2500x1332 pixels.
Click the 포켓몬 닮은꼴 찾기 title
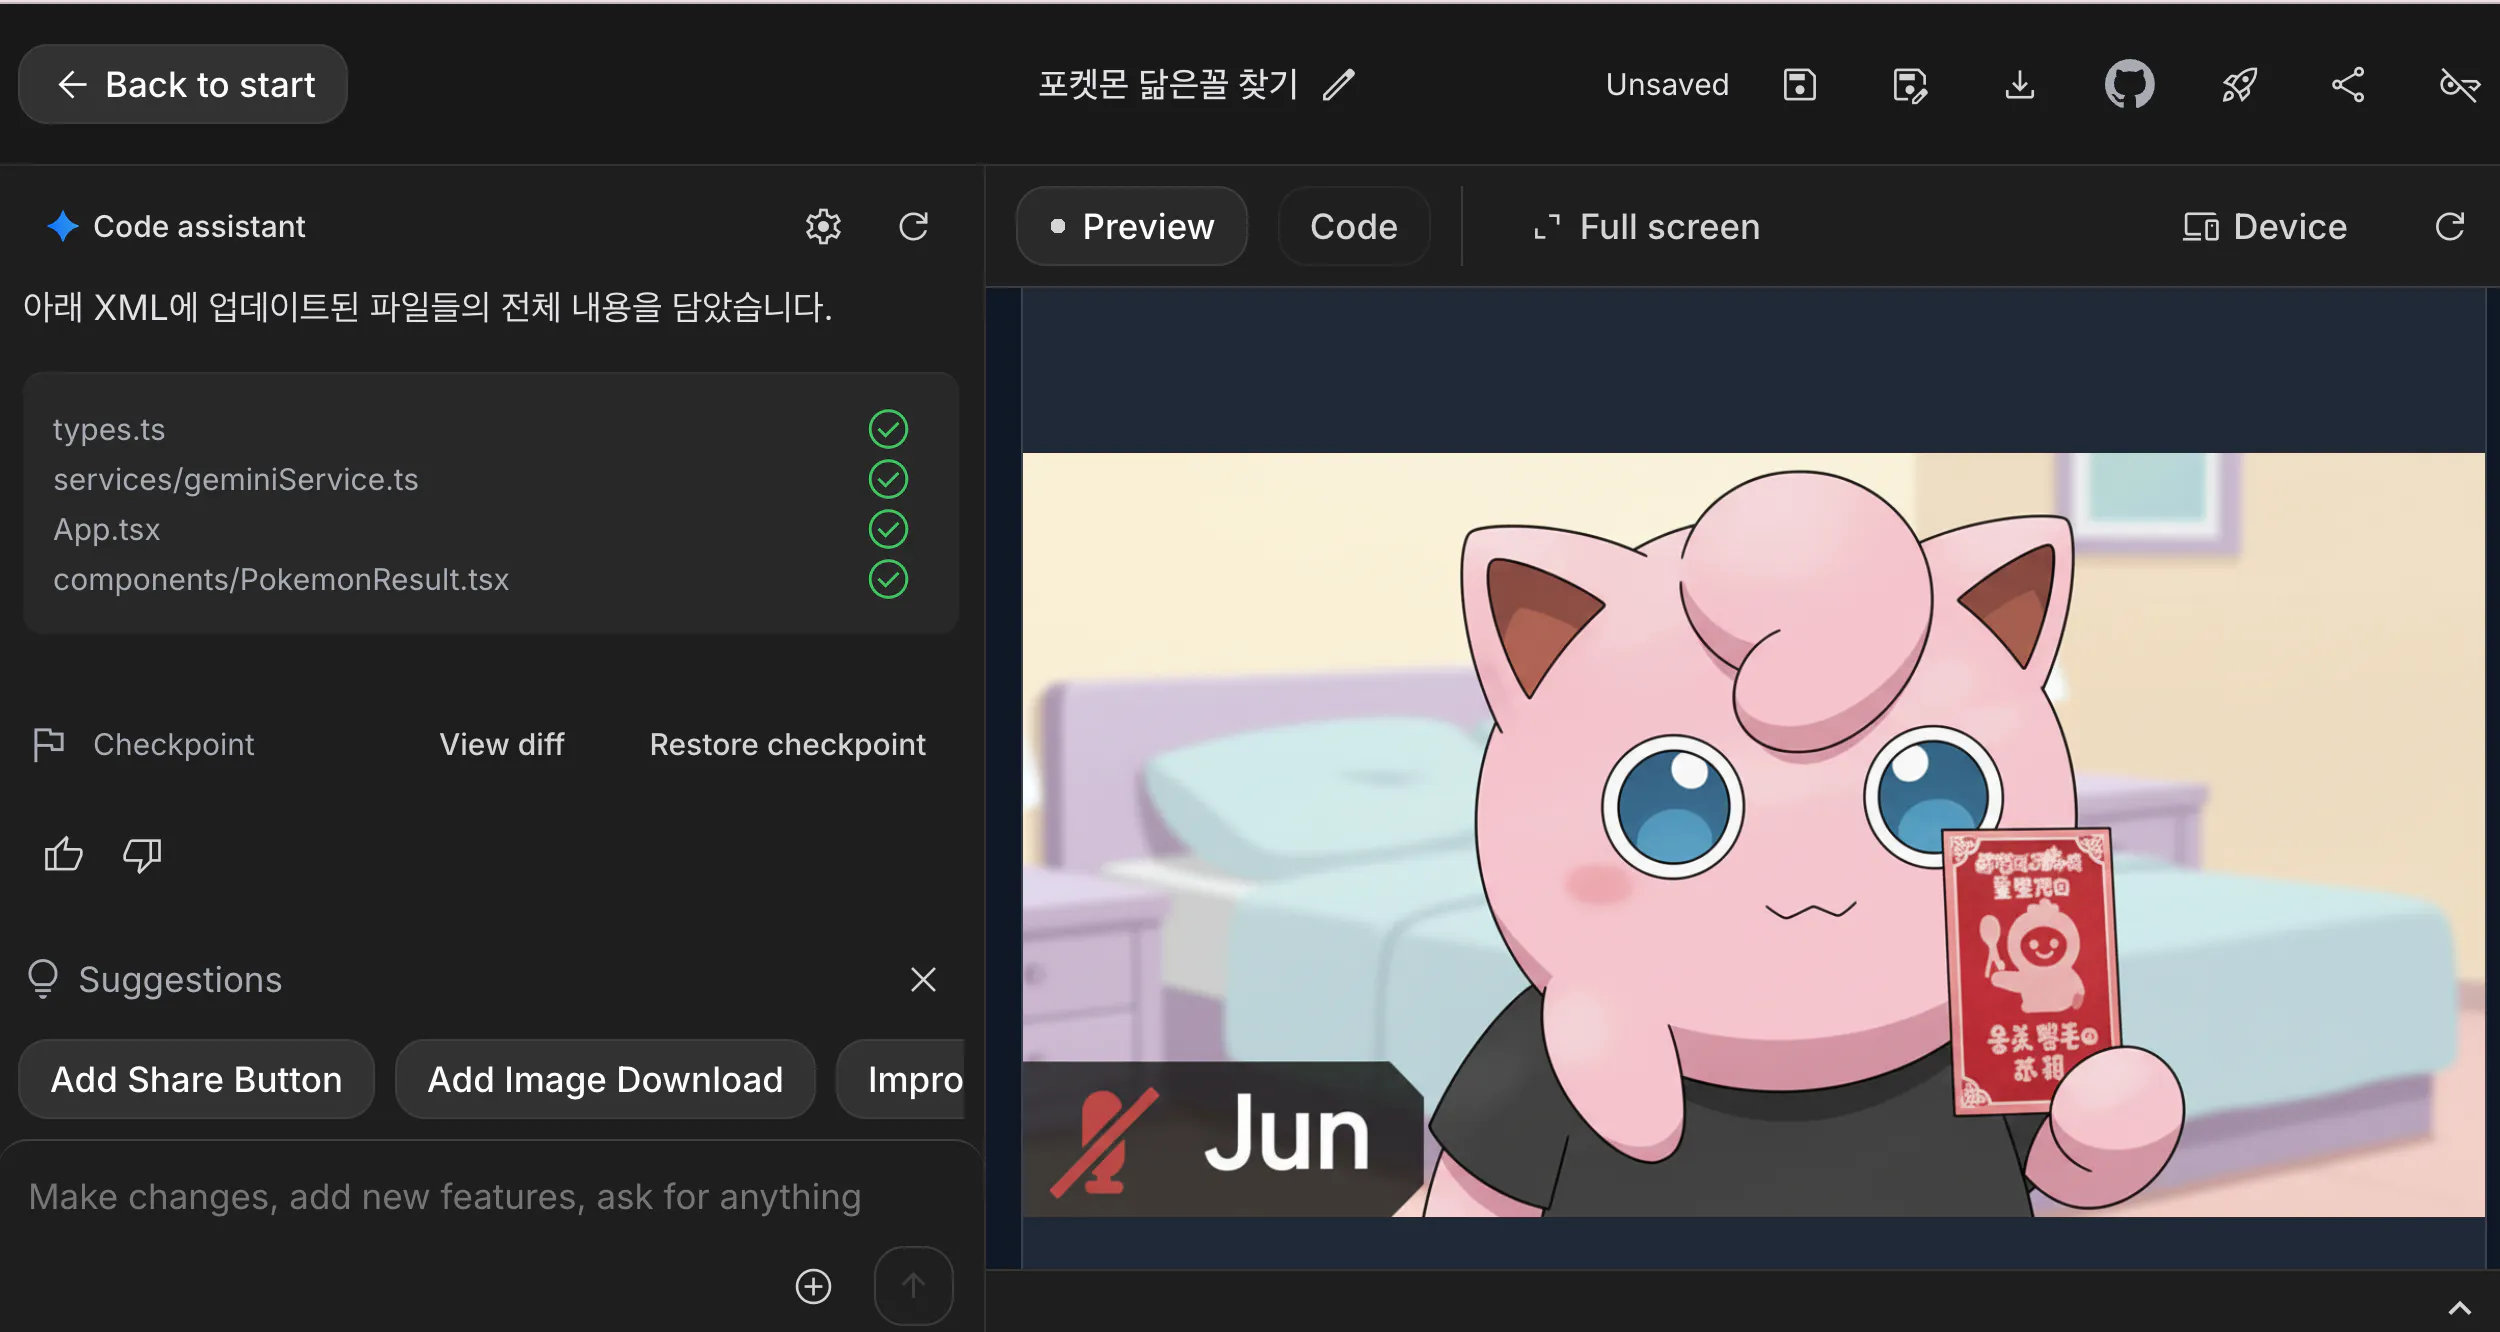coord(1167,85)
